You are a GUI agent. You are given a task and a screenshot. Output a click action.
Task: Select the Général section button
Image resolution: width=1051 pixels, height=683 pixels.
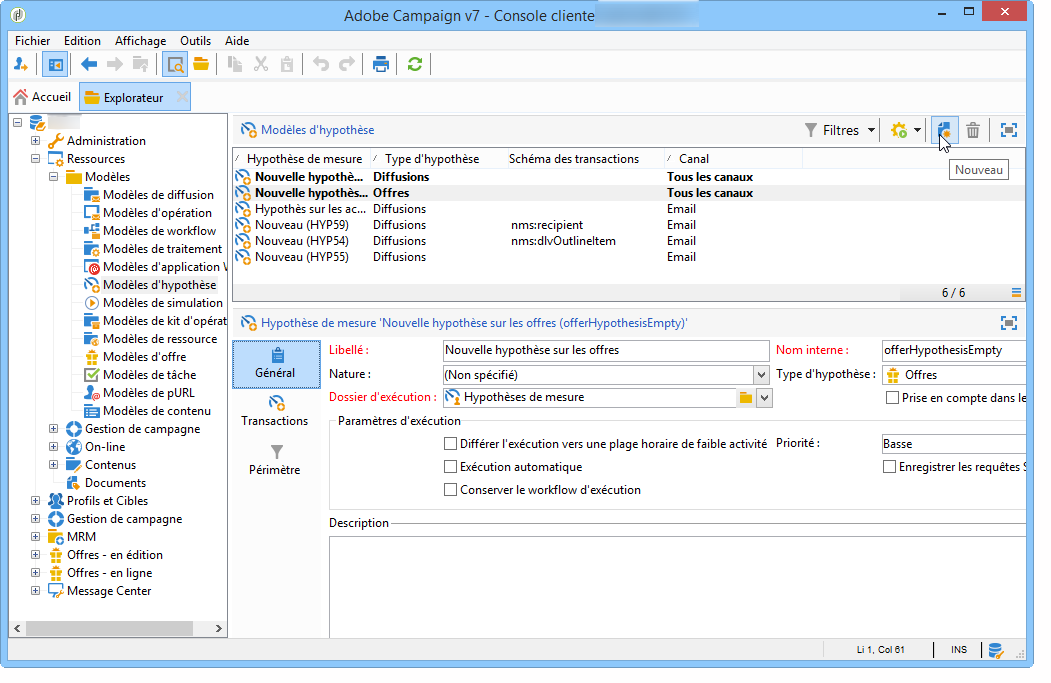276,364
